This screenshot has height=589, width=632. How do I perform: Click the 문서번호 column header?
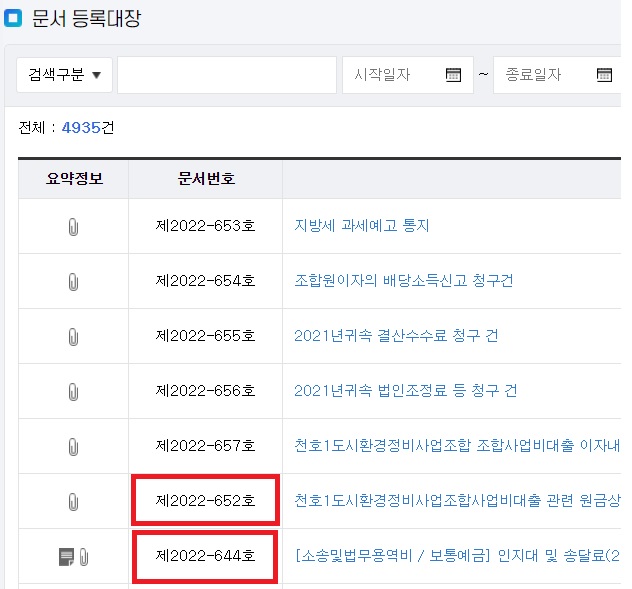click(x=206, y=179)
